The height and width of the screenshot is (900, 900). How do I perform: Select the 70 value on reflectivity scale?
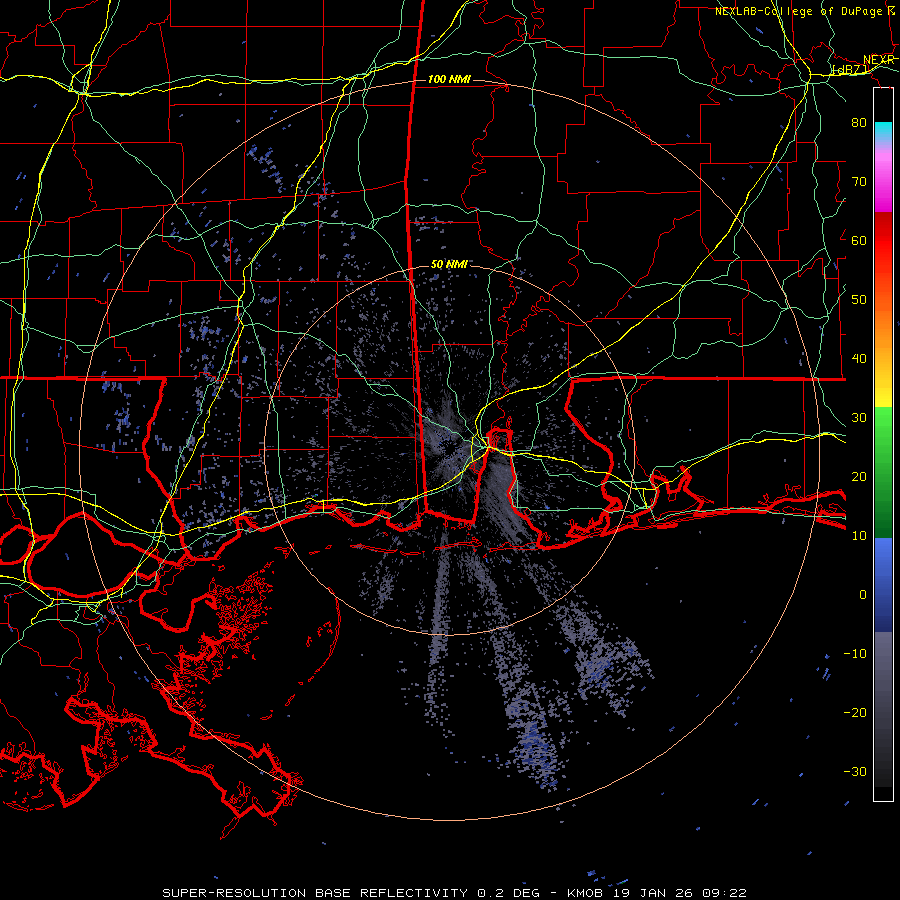[x=859, y=181]
